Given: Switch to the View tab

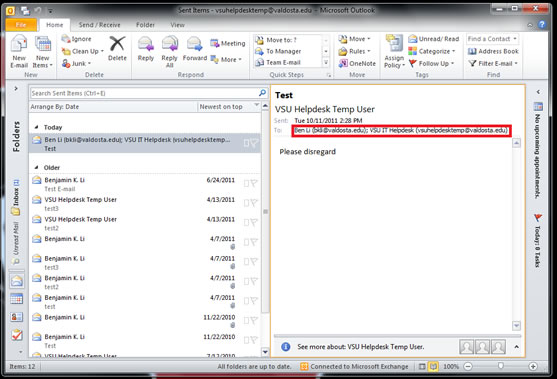Looking at the screenshot, I should pyautogui.click(x=177, y=25).
